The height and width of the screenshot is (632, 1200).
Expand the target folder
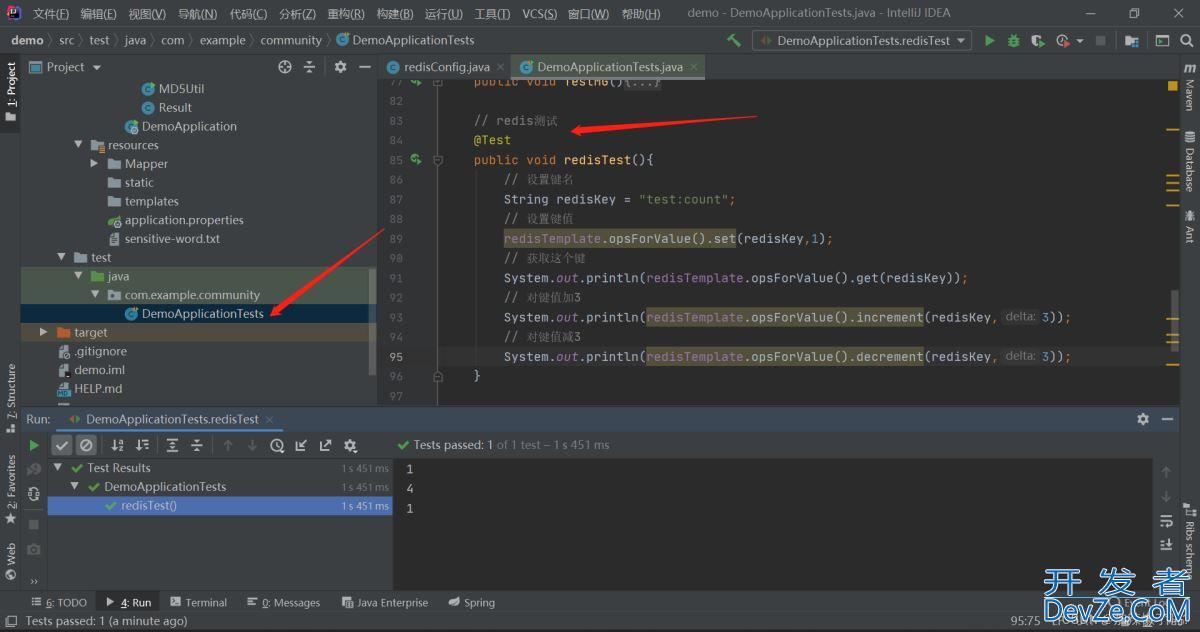43,332
